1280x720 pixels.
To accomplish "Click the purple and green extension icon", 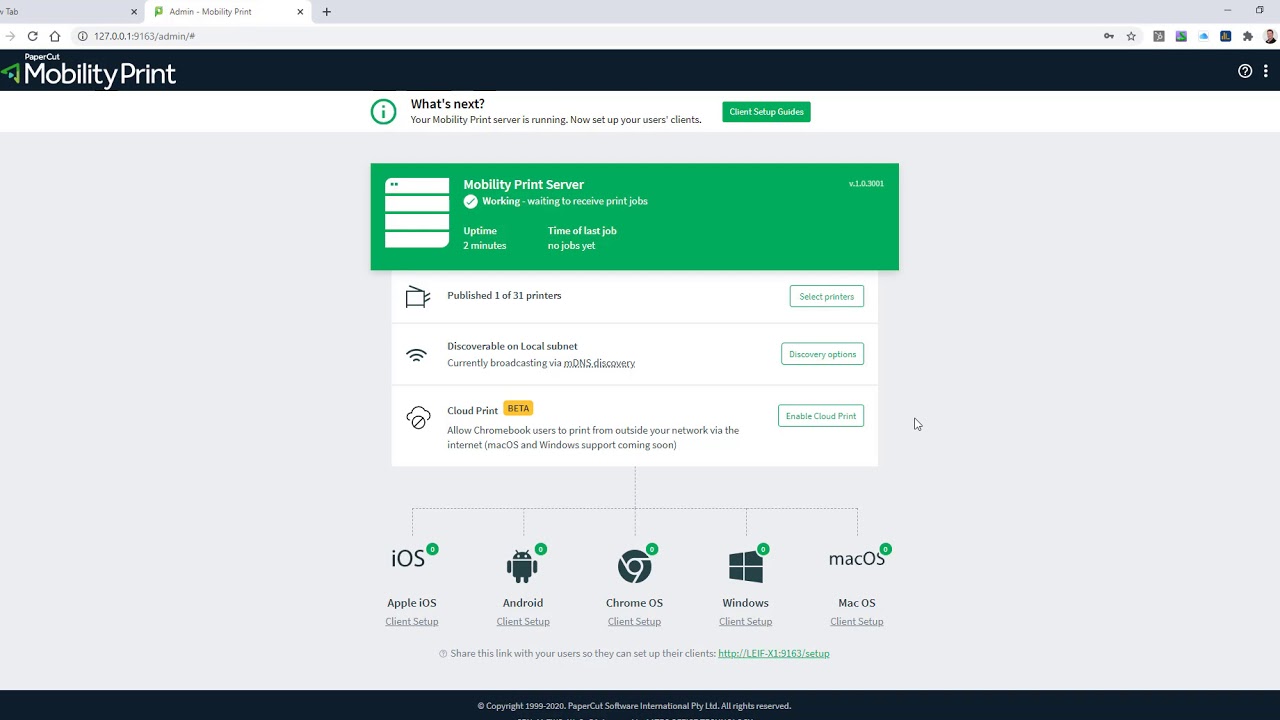I will click(x=1181, y=36).
